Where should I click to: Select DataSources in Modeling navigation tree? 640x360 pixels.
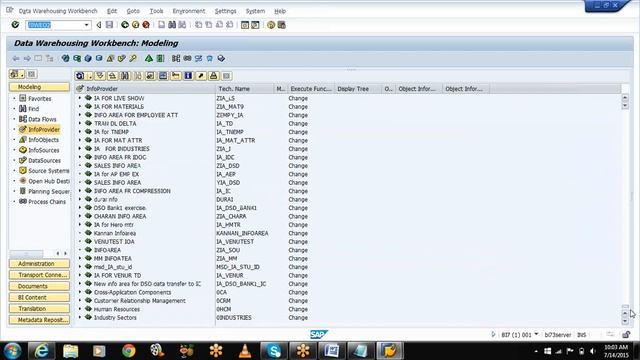click(44, 160)
